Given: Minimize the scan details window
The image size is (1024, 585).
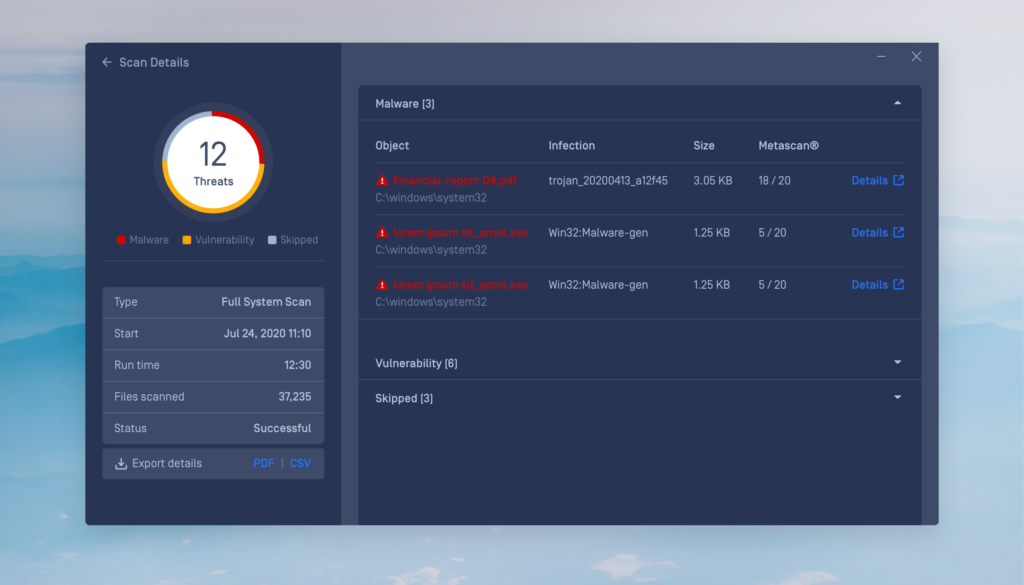Looking at the screenshot, I should click(881, 57).
